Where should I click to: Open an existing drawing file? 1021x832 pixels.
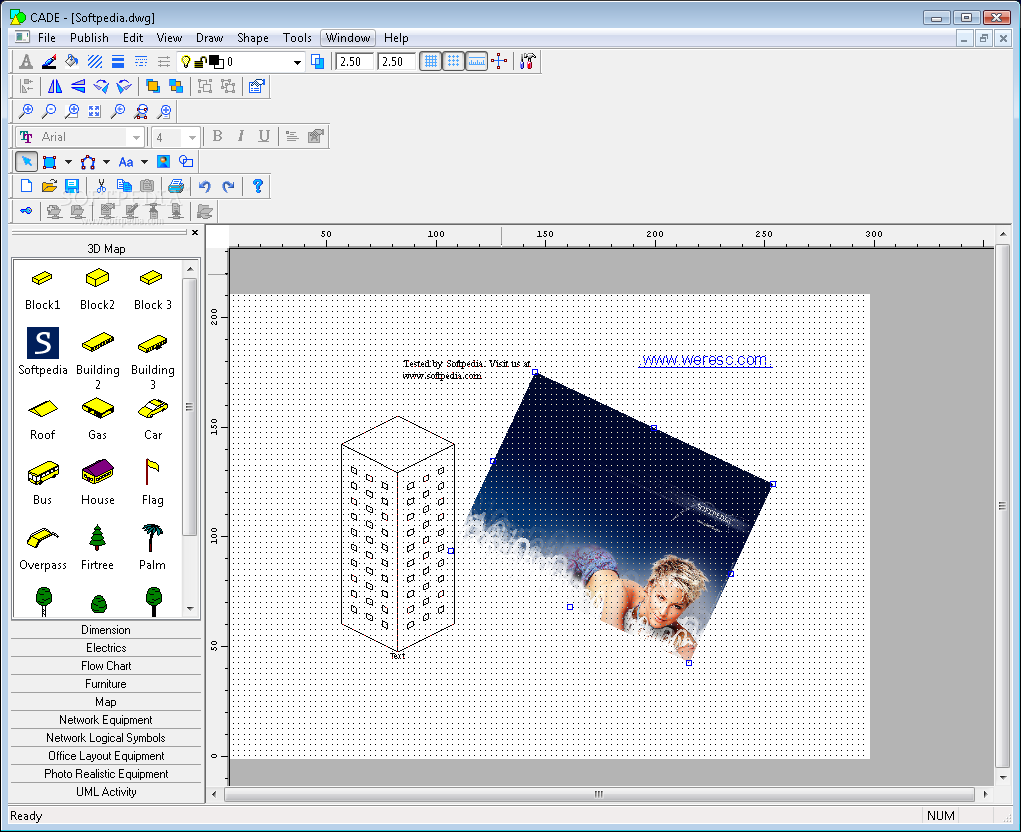tap(49, 186)
